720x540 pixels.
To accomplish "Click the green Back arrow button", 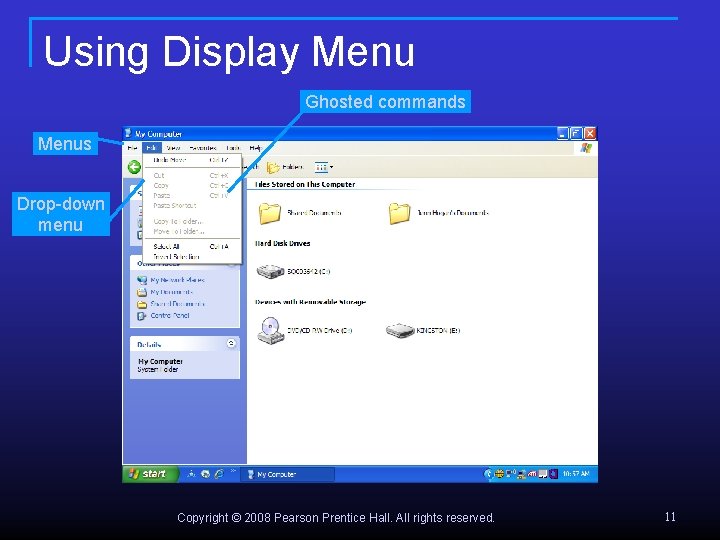I will coord(134,167).
